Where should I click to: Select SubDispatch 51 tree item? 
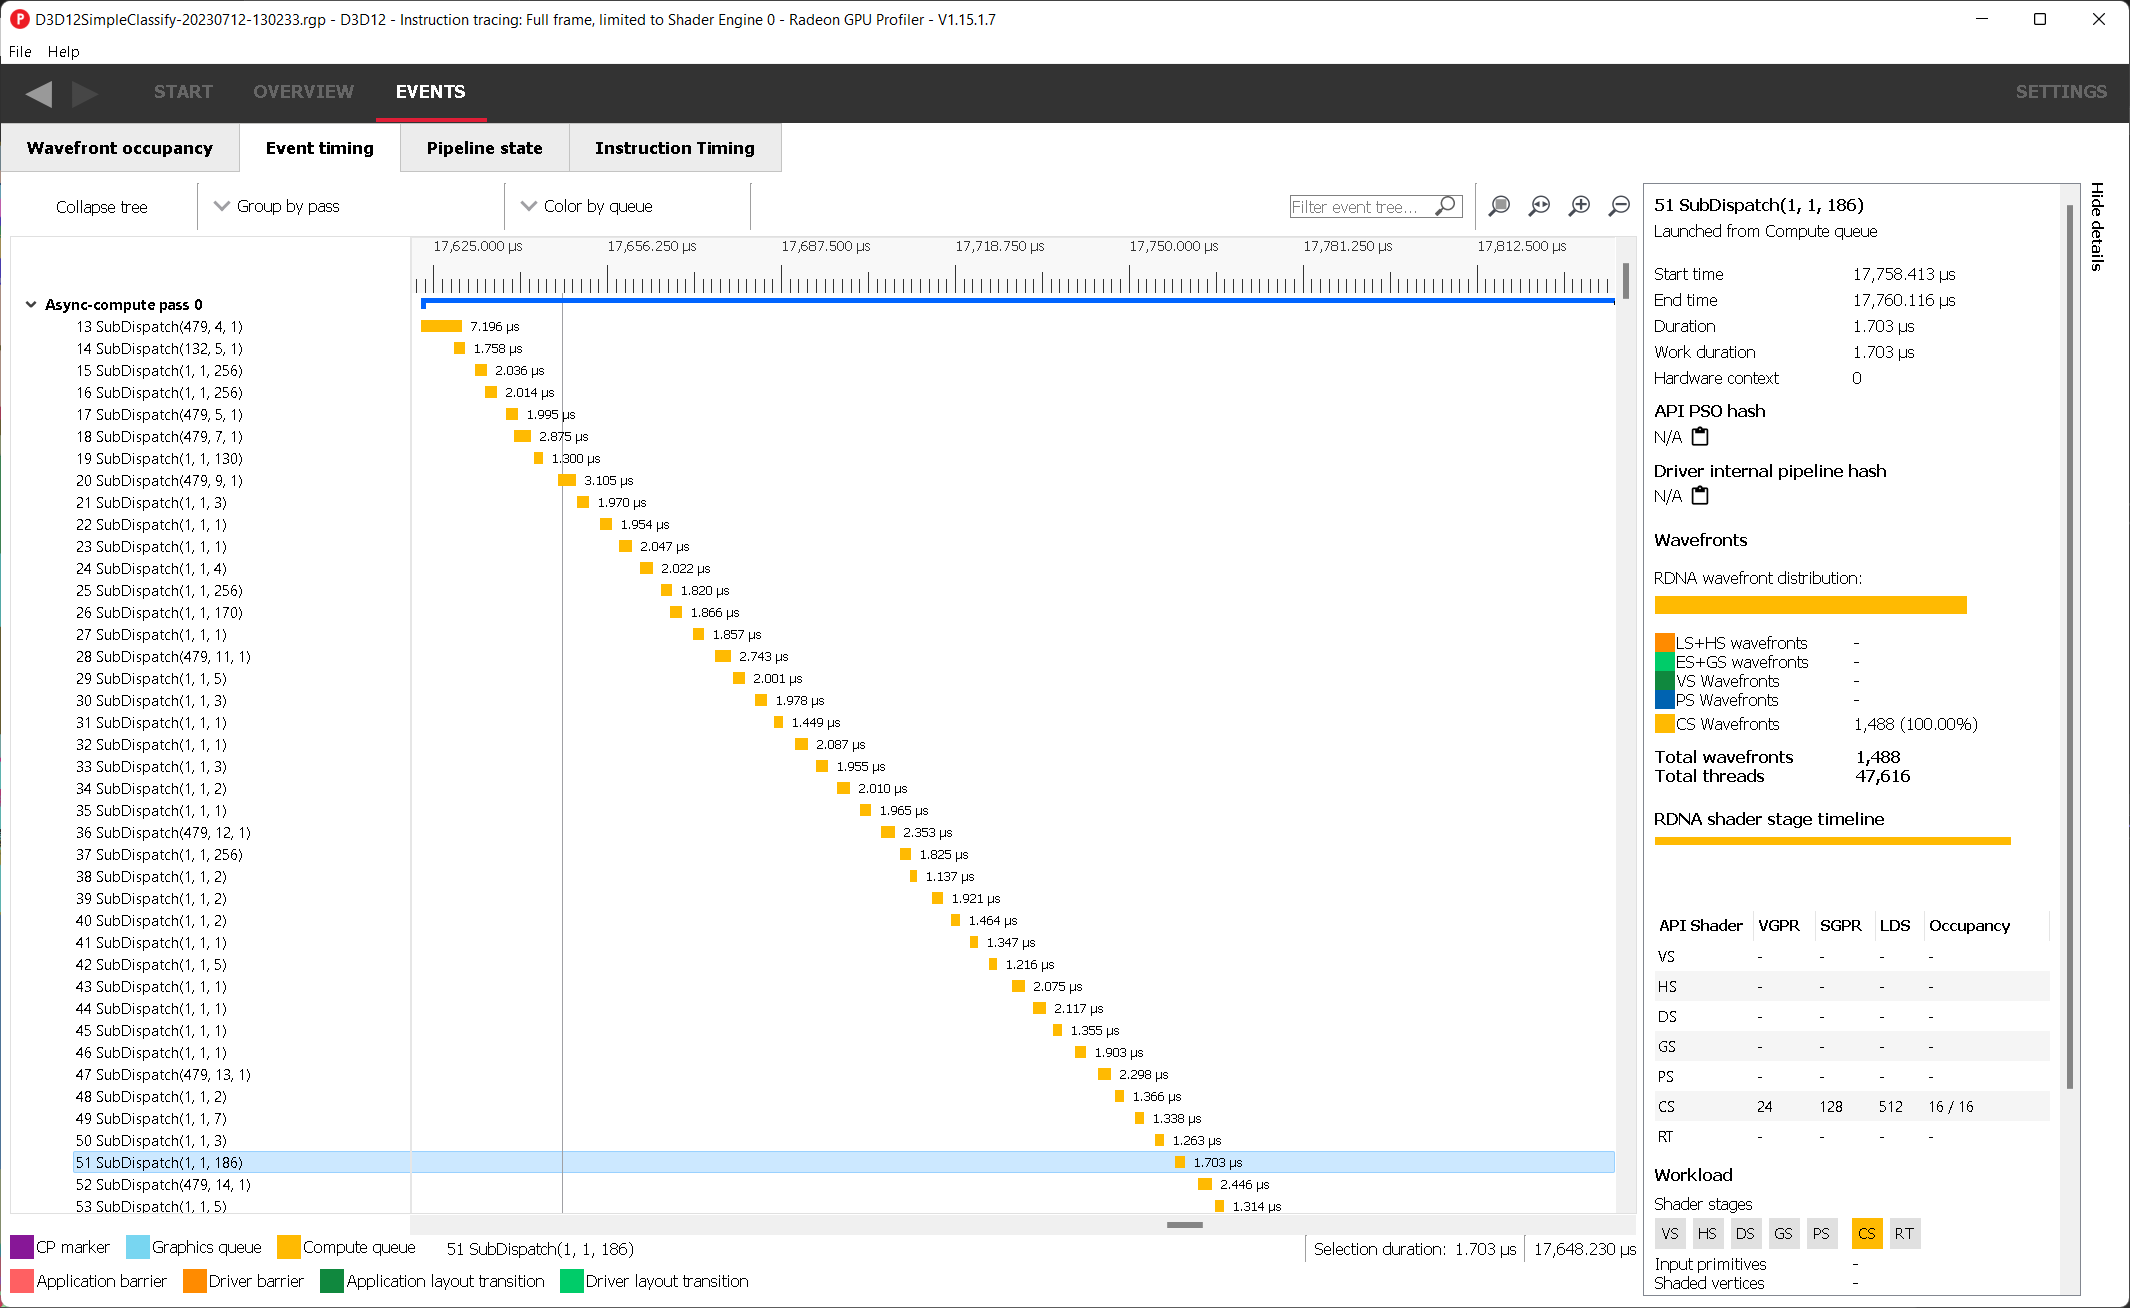click(161, 1162)
